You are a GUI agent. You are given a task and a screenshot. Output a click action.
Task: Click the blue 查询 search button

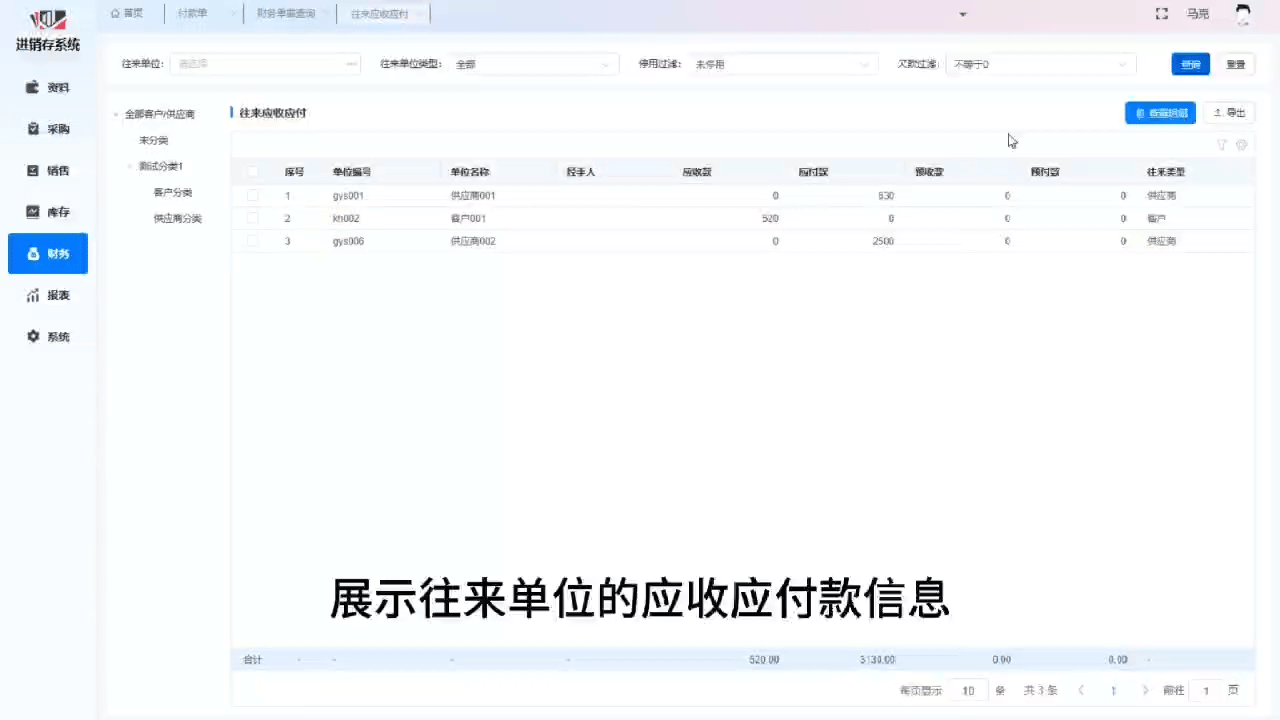1190,64
